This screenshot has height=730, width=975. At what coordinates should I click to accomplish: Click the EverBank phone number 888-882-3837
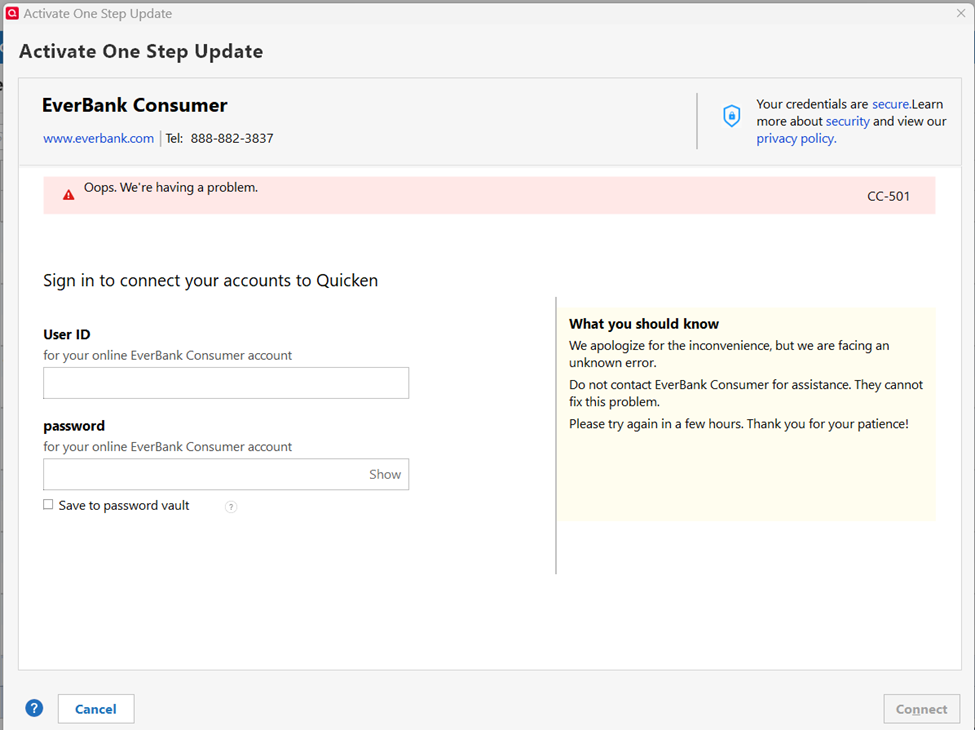pos(232,139)
